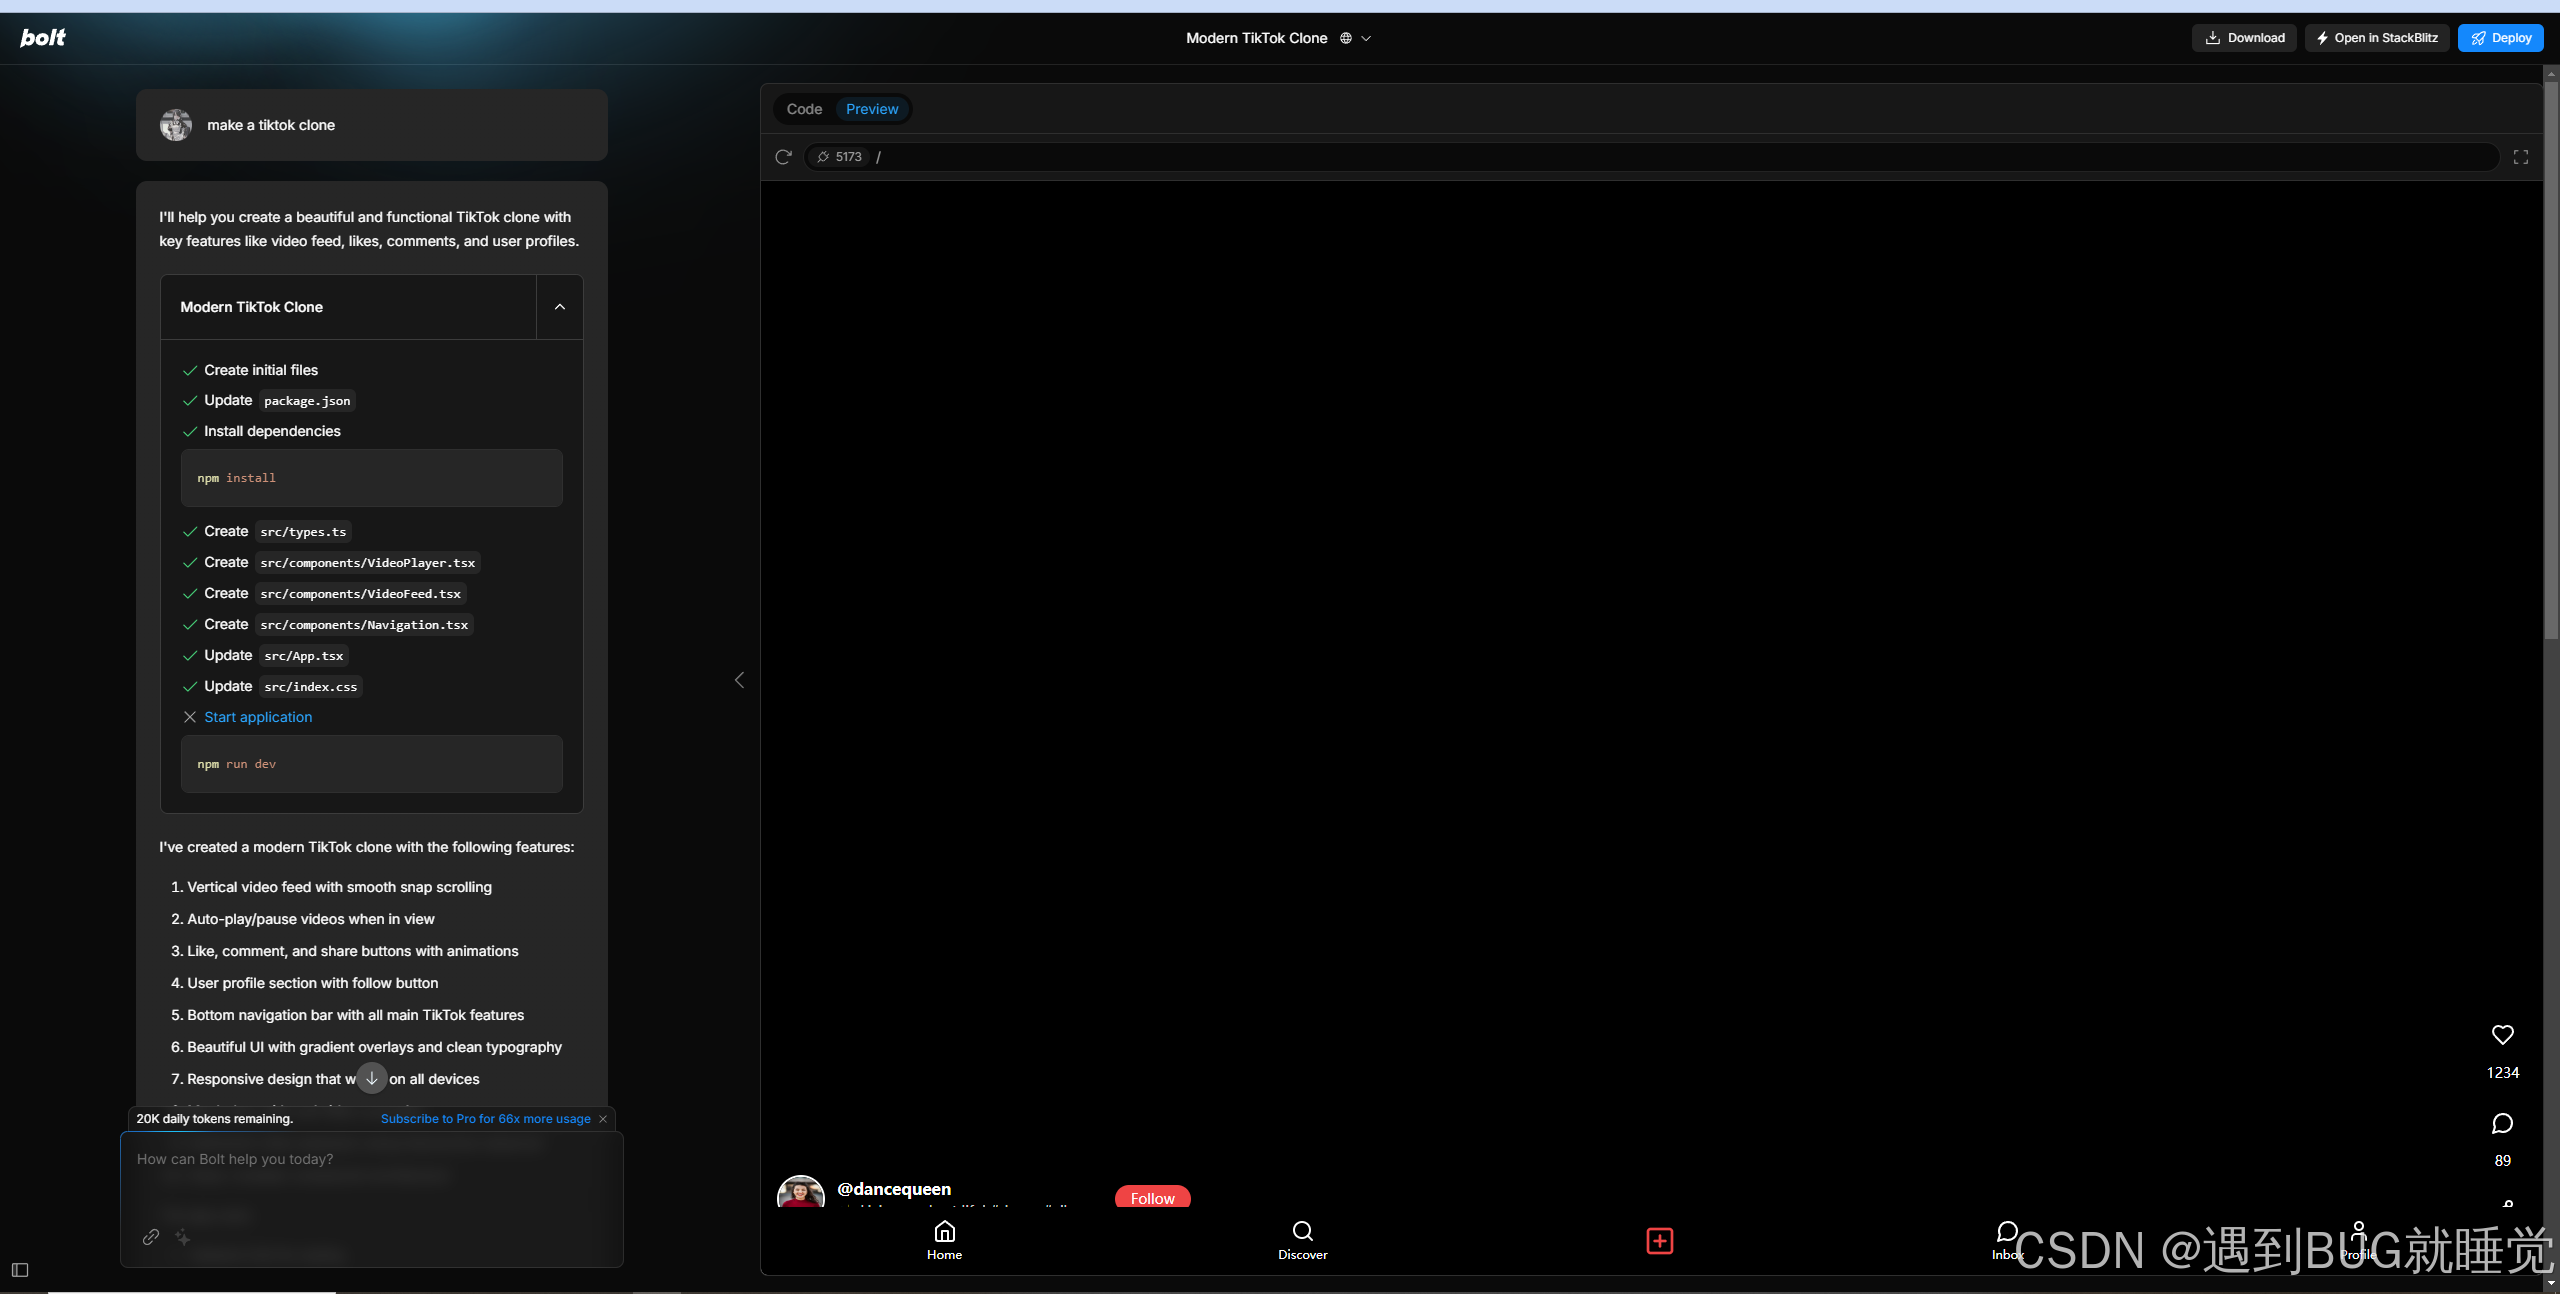Click the Deploy button

pos(2500,38)
